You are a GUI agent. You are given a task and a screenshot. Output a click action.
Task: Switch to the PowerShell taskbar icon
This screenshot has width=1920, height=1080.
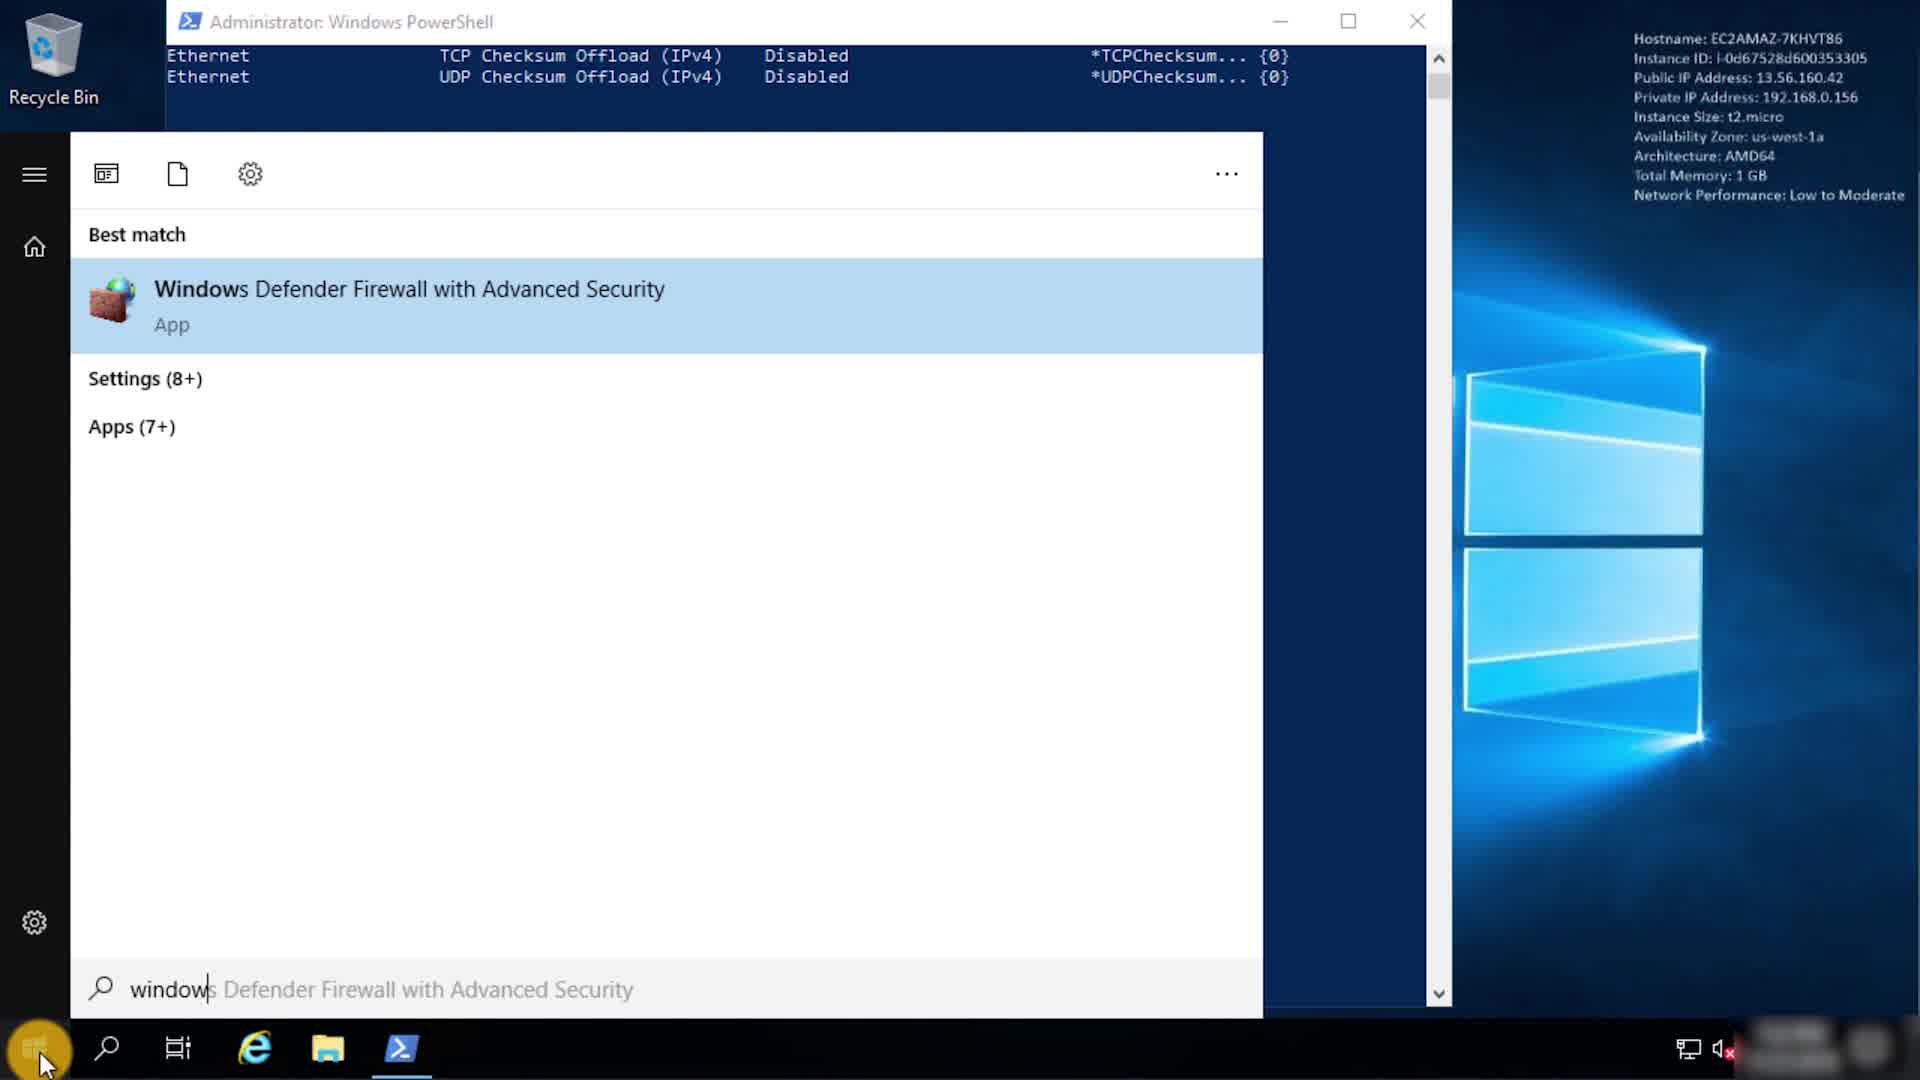pyautogui.click(x=401, y=1048)
